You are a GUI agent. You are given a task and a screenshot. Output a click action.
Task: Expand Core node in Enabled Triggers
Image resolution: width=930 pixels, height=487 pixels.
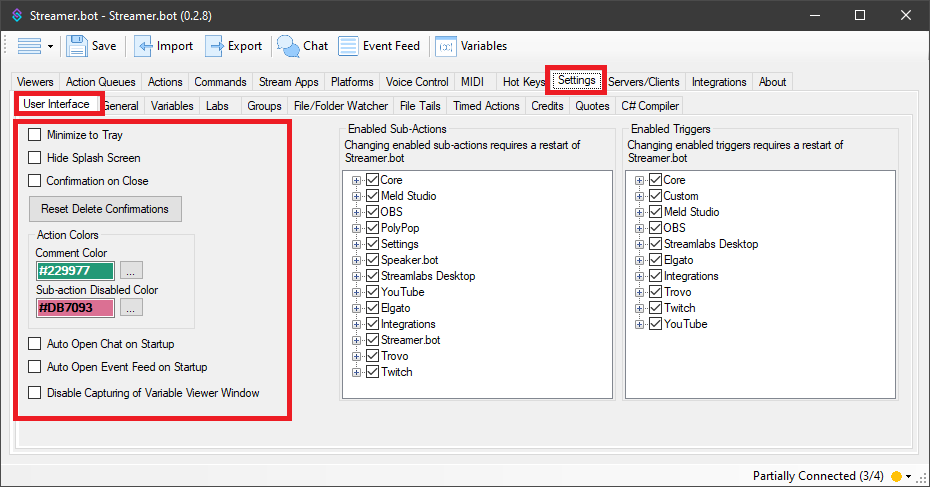pyautogui.click(x=639, y=180)
